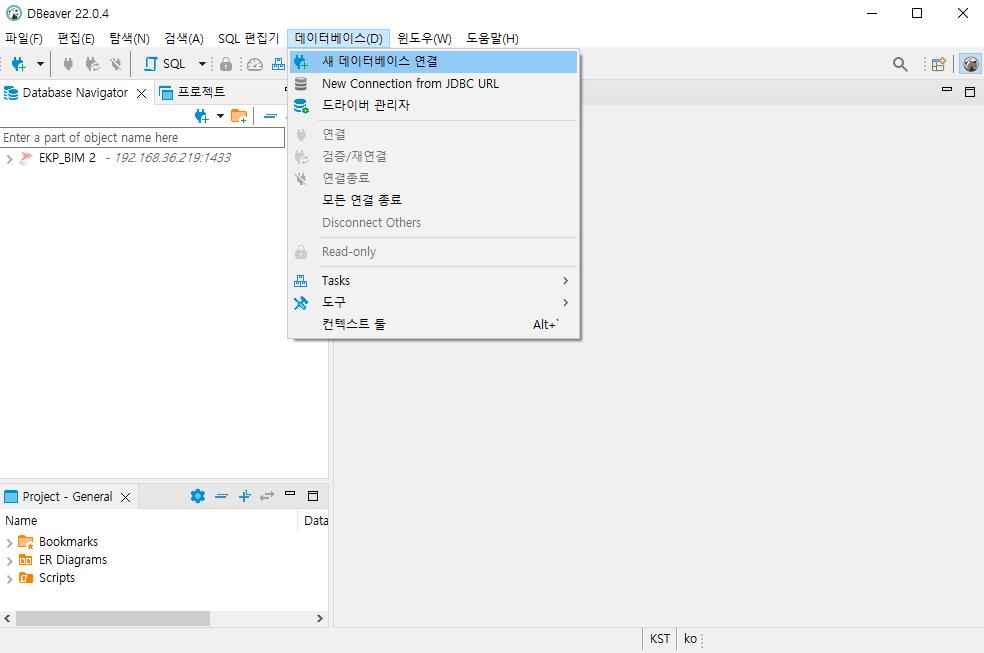Select the new connection plug icon
Screen dimensions: 984x653
[17, 63]
